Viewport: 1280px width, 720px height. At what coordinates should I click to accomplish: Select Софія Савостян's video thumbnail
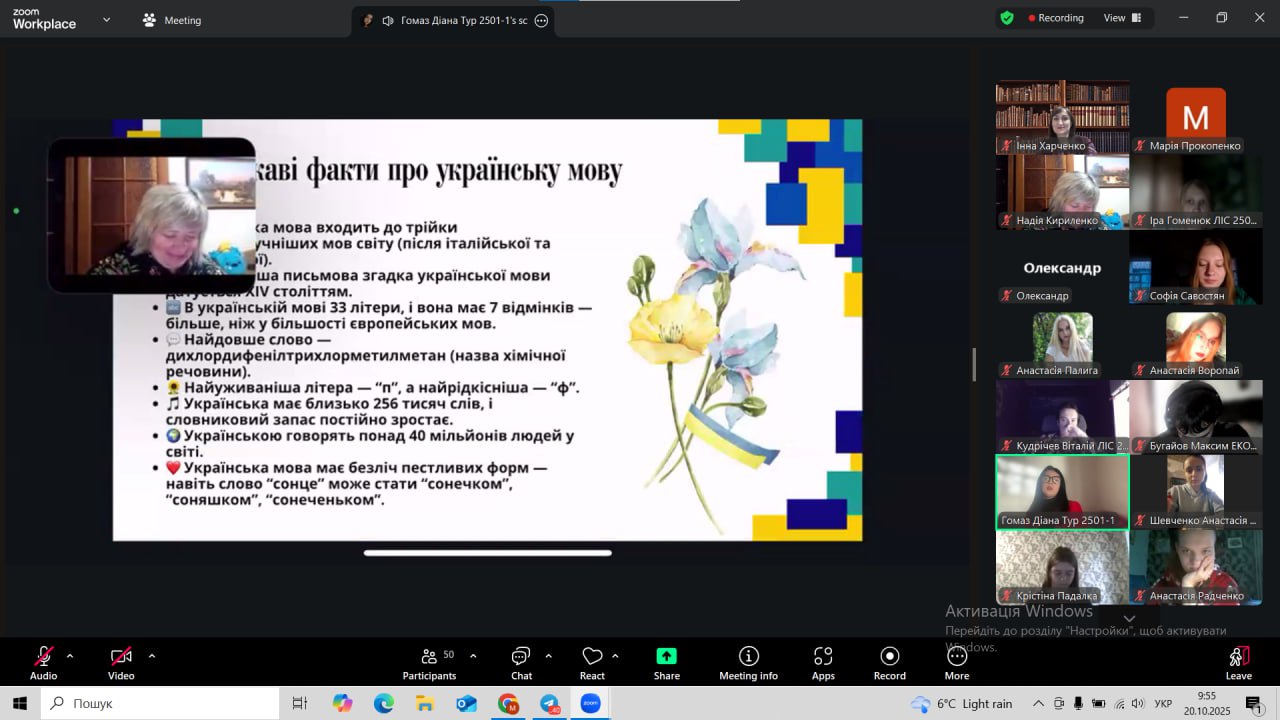pos(1195,267)
